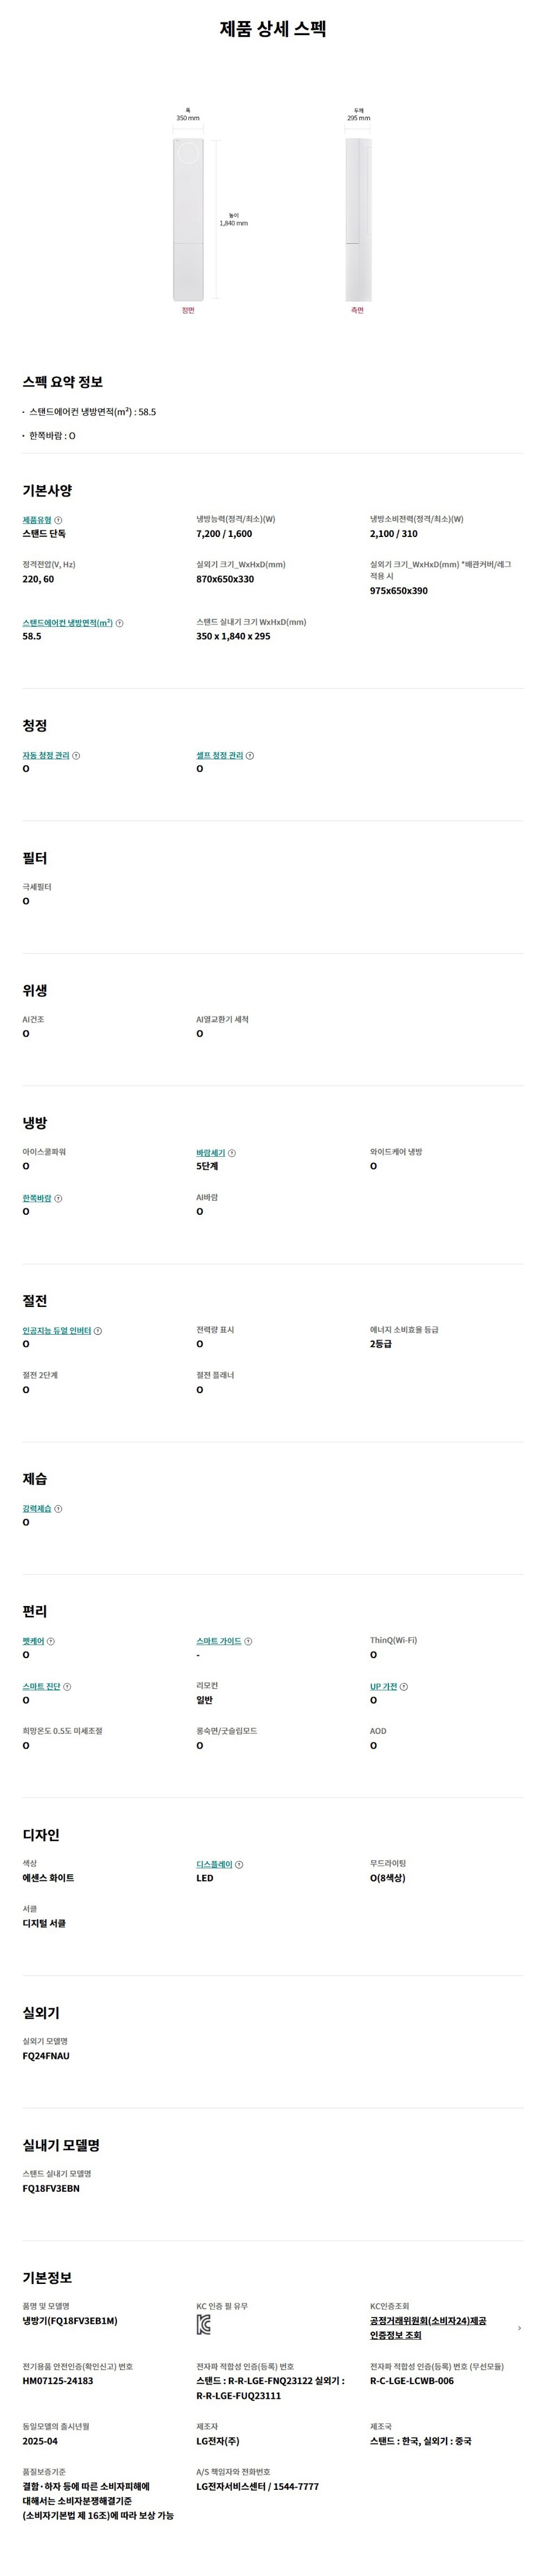Click the info icon beside 제품유형

(x=58, y=520)
